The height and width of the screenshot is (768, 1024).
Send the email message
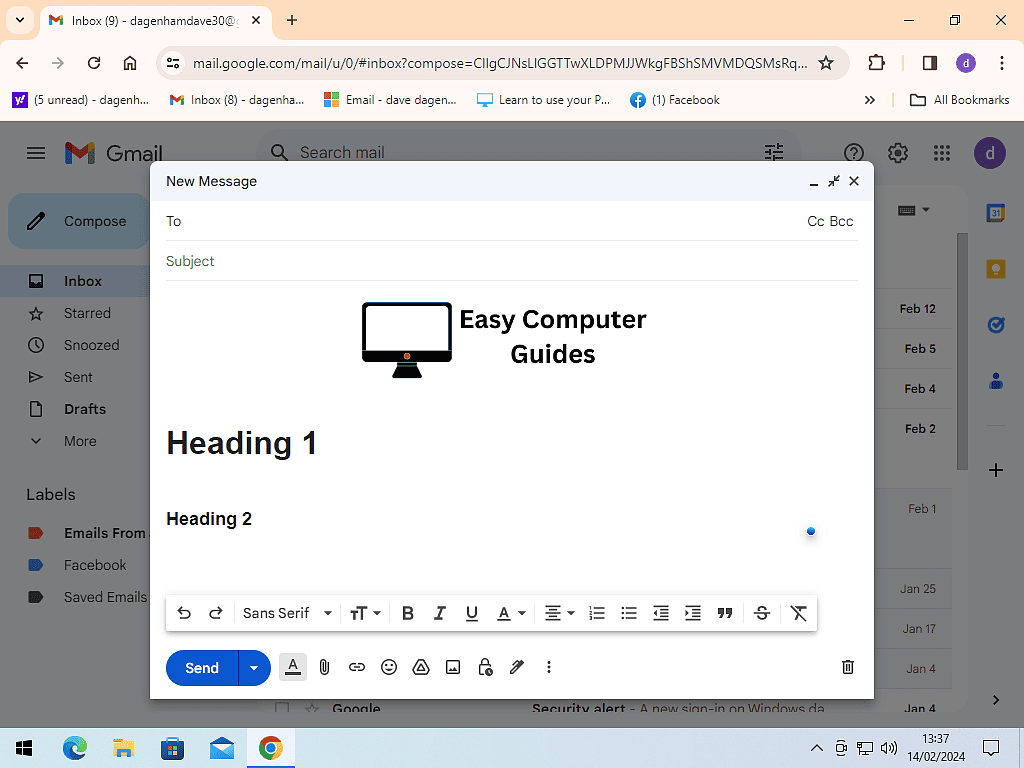[202, 668]
